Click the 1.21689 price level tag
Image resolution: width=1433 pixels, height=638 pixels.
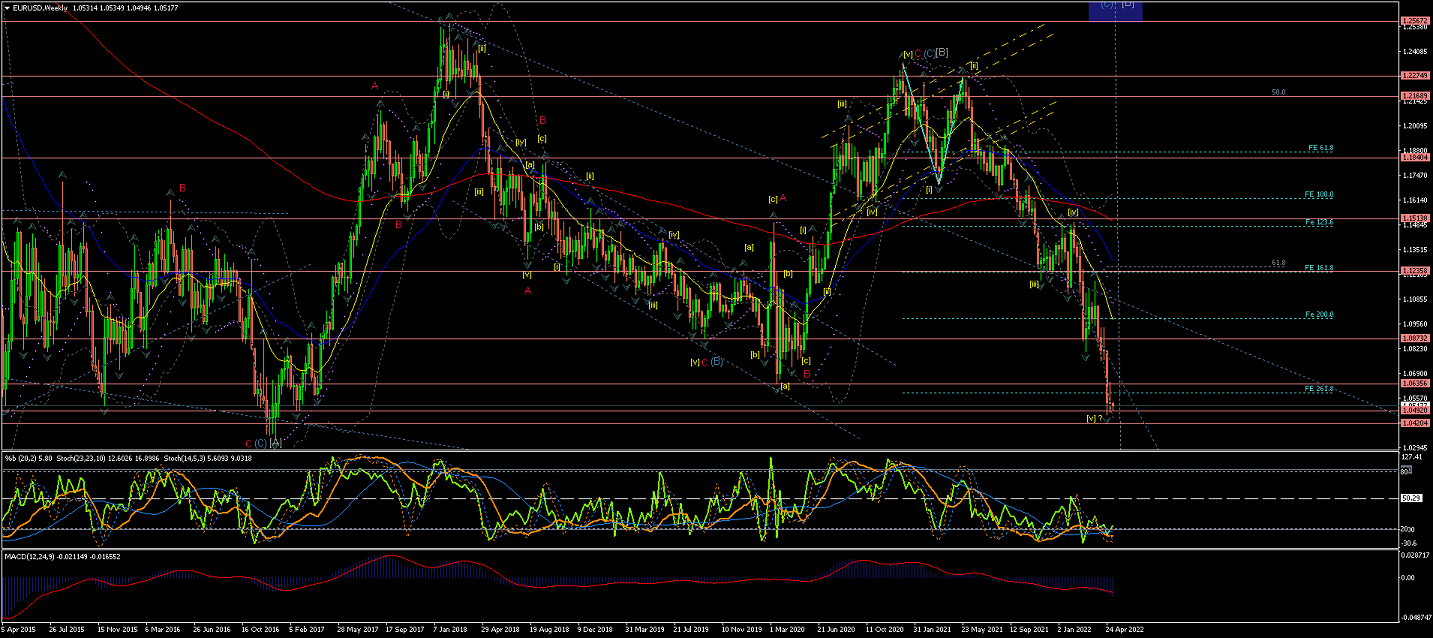(1415, 96)
